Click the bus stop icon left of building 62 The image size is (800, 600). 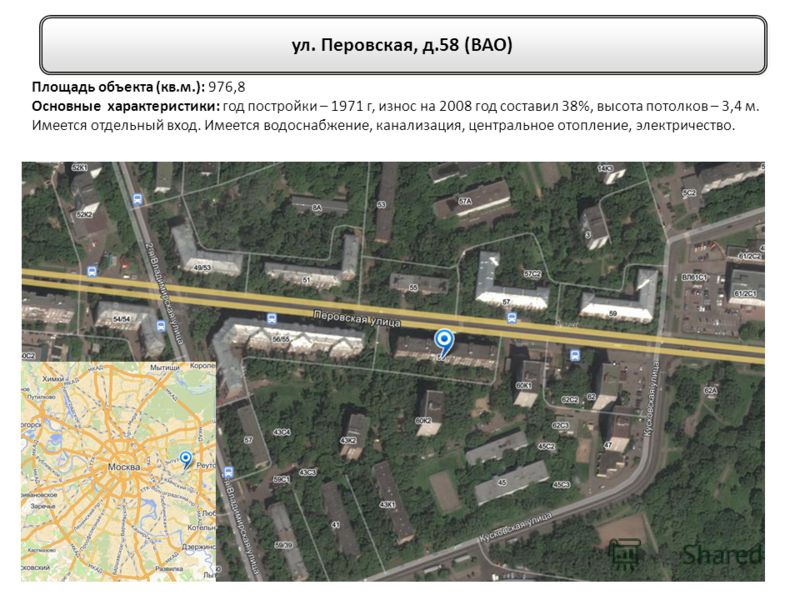(x=575, y=355)
